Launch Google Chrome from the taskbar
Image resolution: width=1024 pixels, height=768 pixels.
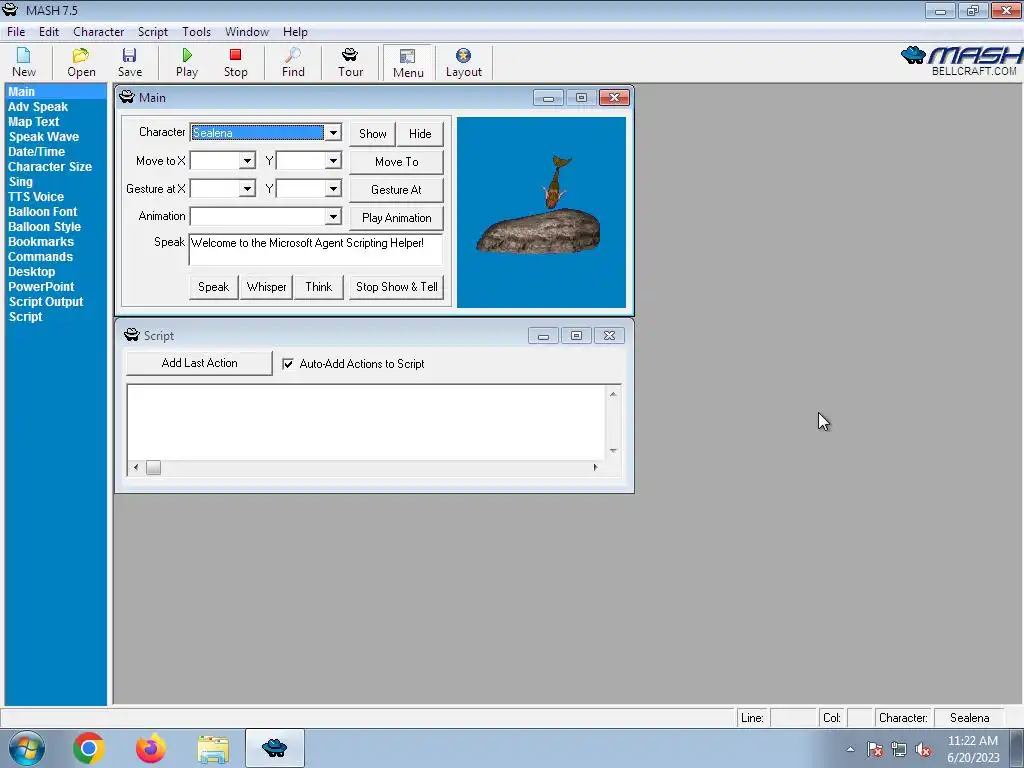click(89, 748)
